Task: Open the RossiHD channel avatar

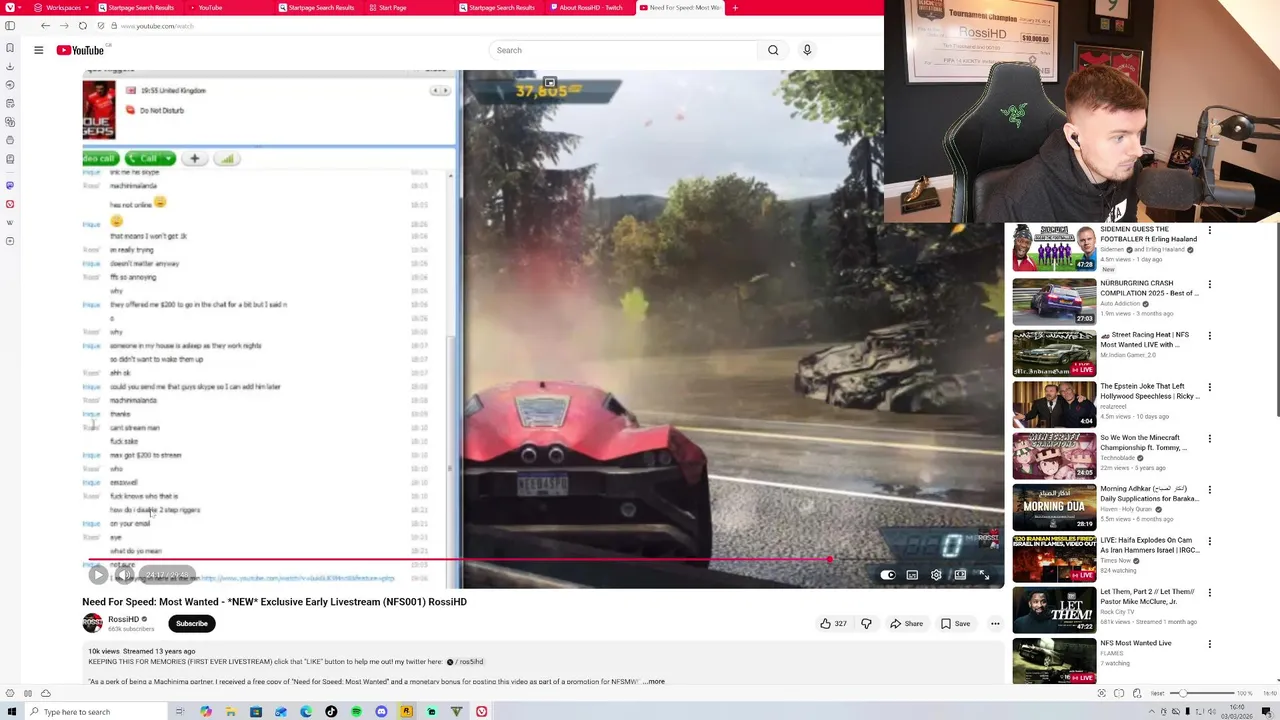Action: point(92,623)
